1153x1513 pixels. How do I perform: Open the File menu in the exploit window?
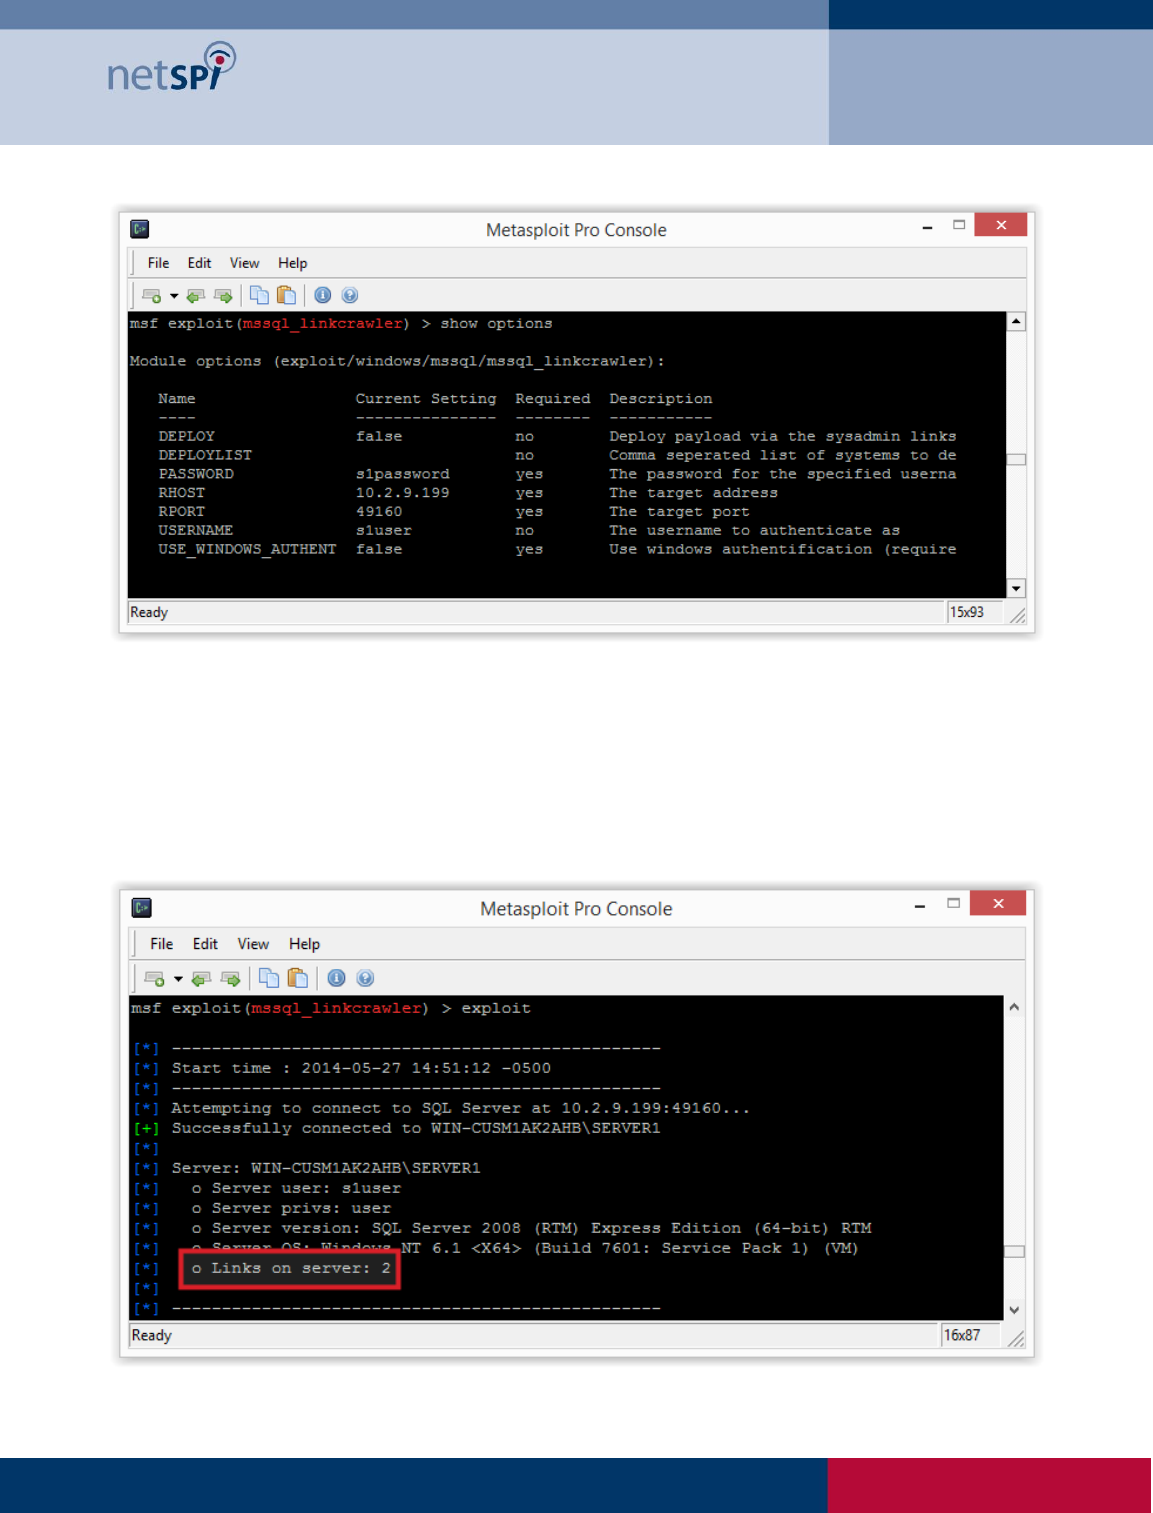161,944
